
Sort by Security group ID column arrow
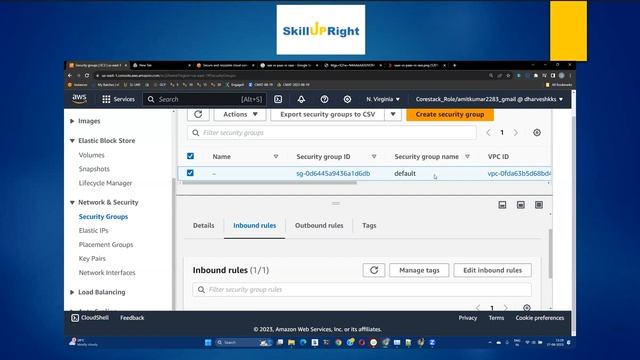(374, 156)
